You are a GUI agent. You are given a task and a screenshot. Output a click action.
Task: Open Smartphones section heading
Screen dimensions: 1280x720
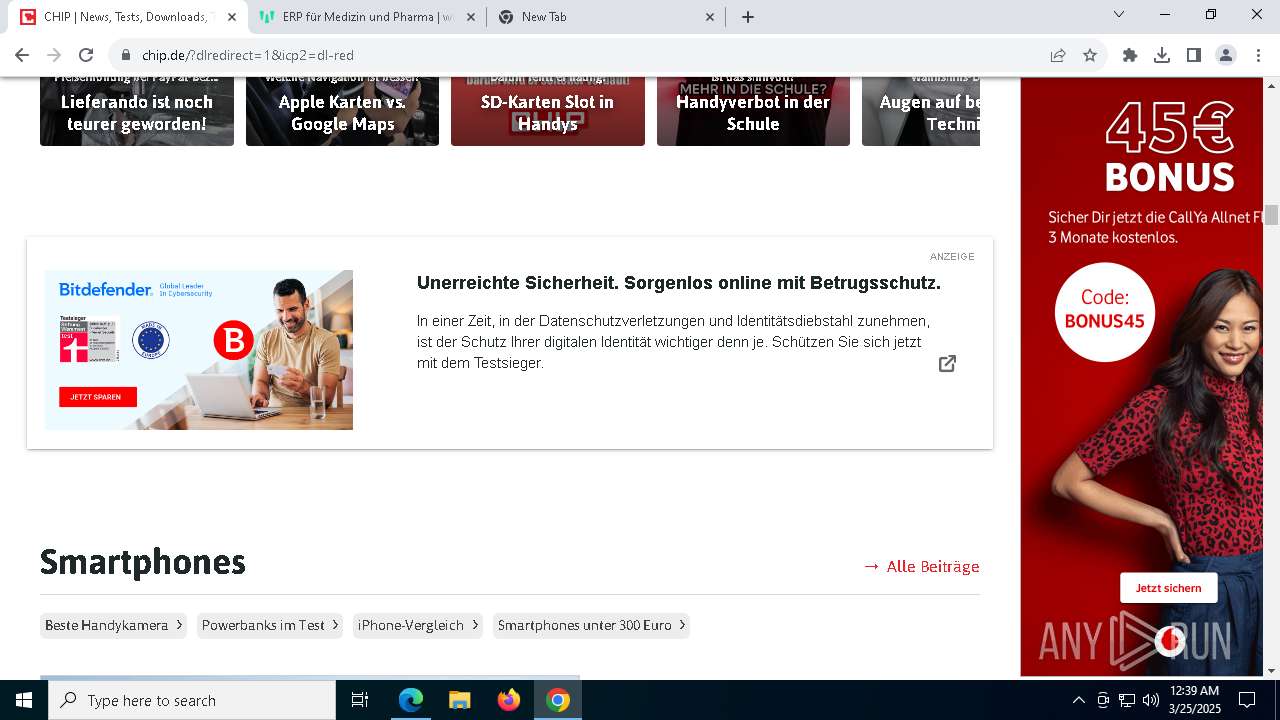[143, 562]
